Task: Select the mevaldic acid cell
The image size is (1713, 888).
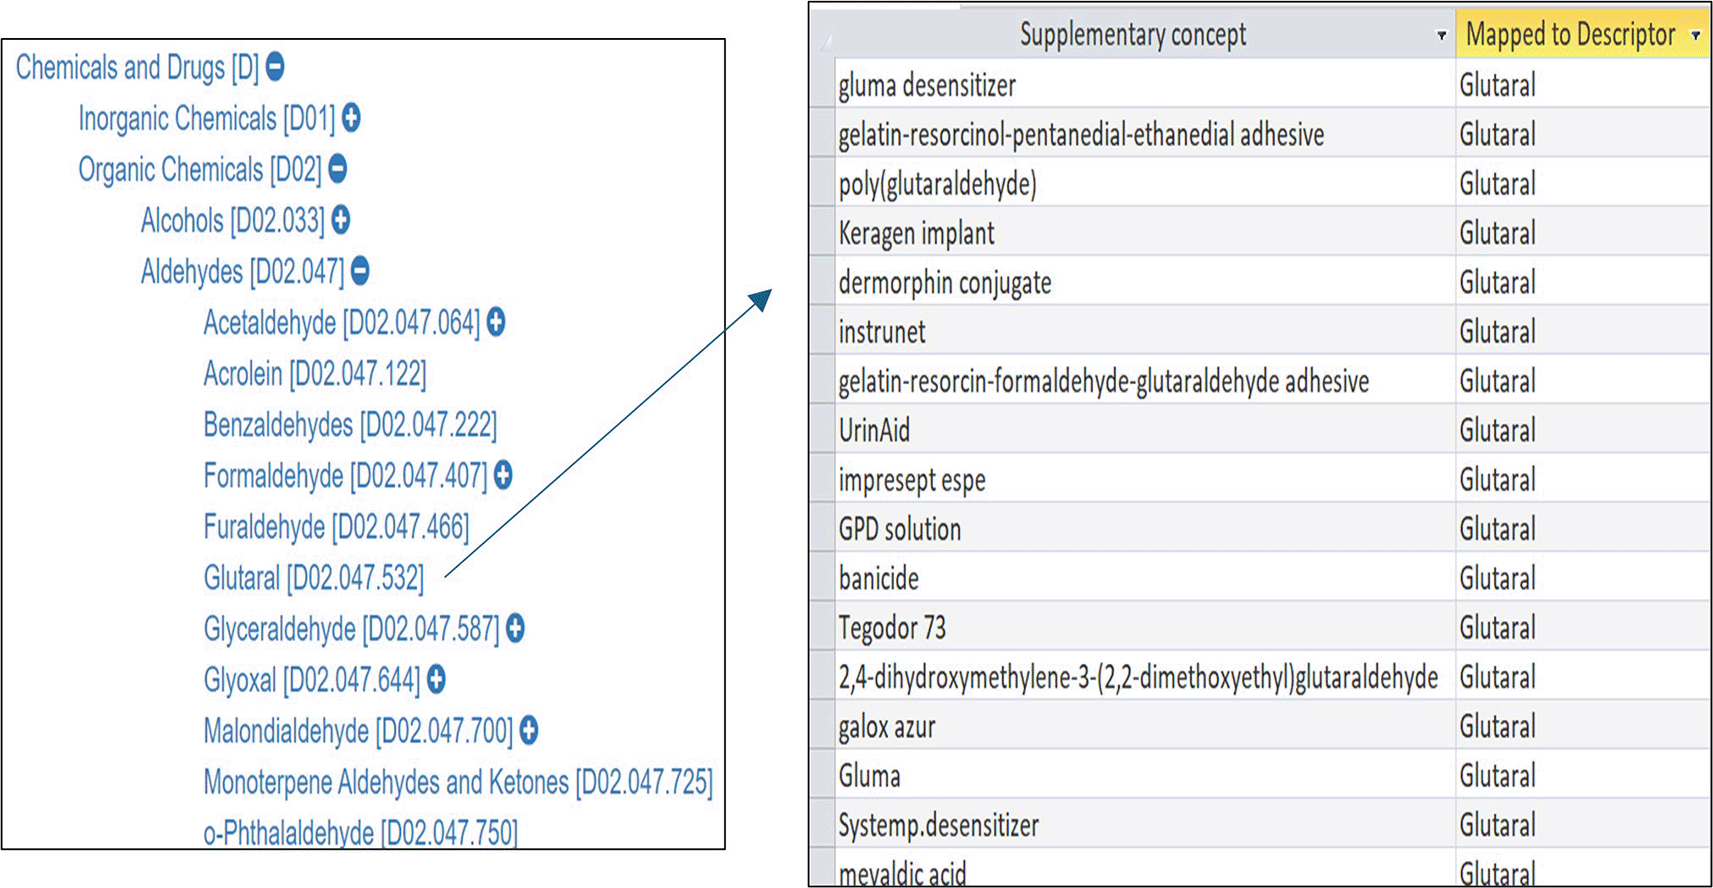Action: pos(1145,868)
